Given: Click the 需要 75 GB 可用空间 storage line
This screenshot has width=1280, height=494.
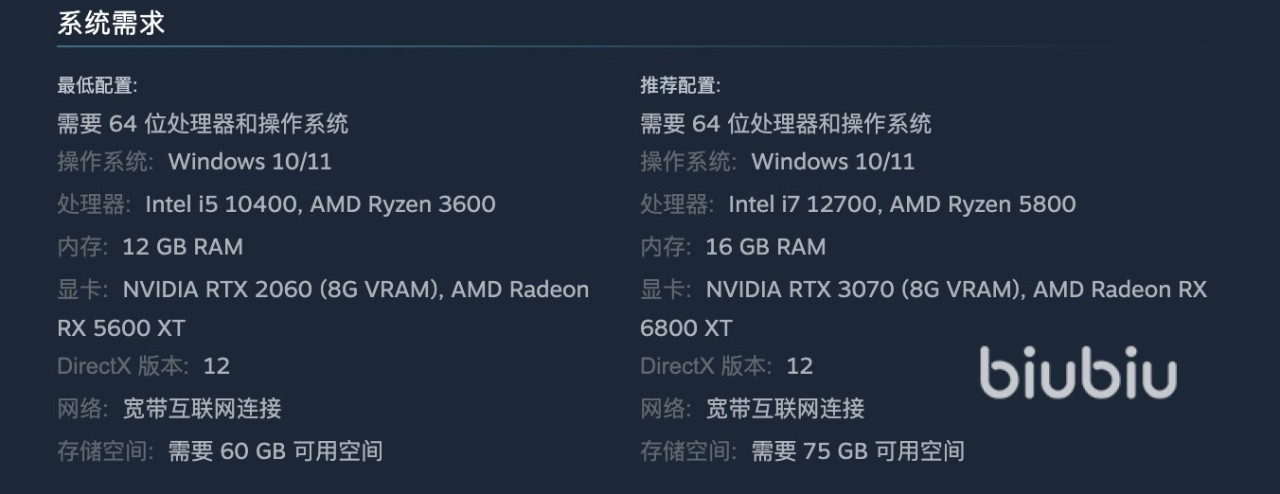Looking at the screenshot, I should click(857, 451).
